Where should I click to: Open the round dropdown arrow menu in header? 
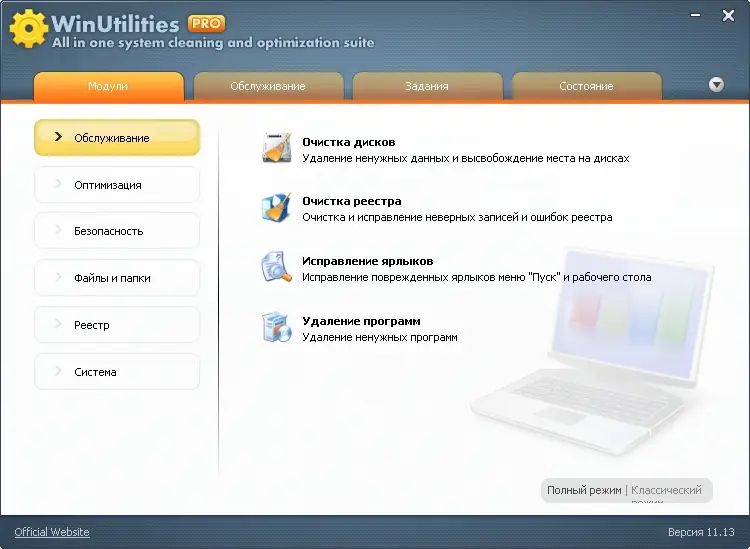716,85
